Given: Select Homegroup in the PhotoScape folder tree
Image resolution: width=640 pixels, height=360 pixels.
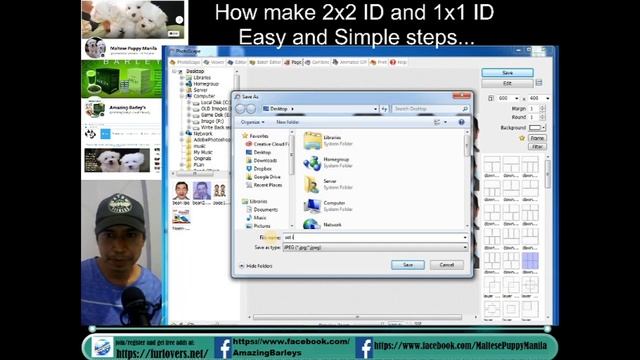Looking at the screenshot, I should pos(206,84).
